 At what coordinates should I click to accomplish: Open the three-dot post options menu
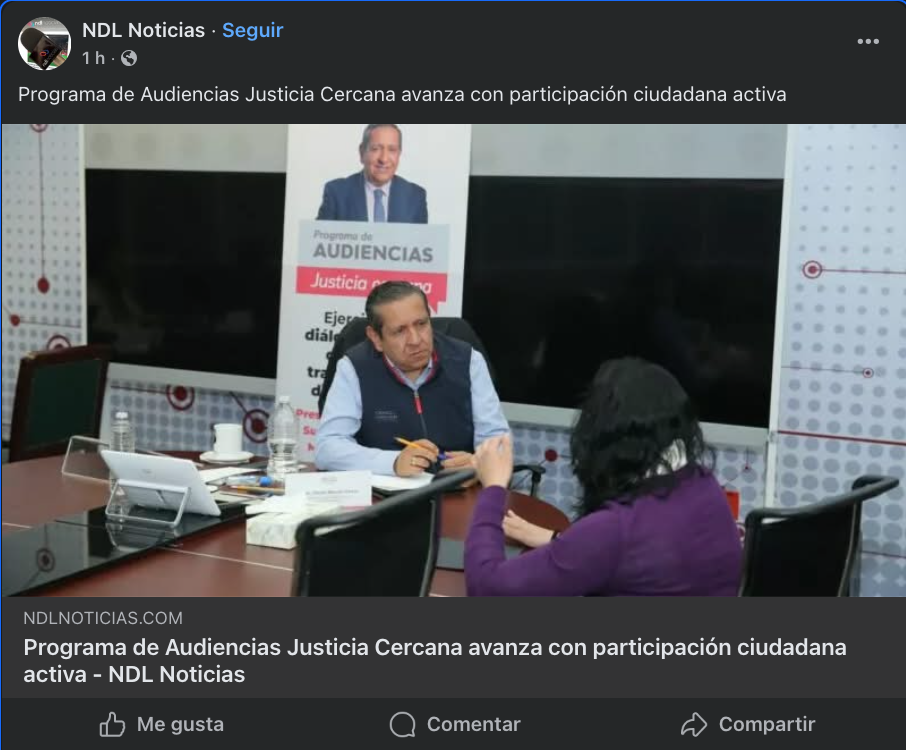868,42
